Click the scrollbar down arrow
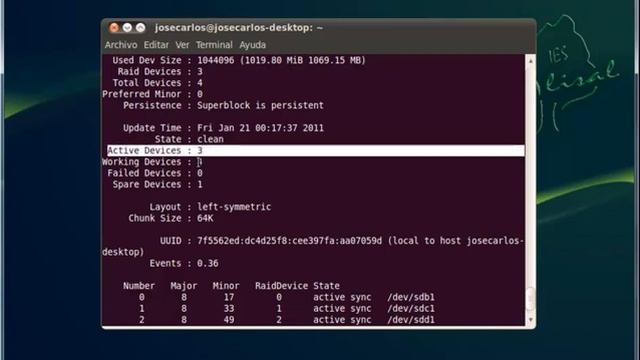Viewport: 640px width, 360px height. (x=531, y=320)
